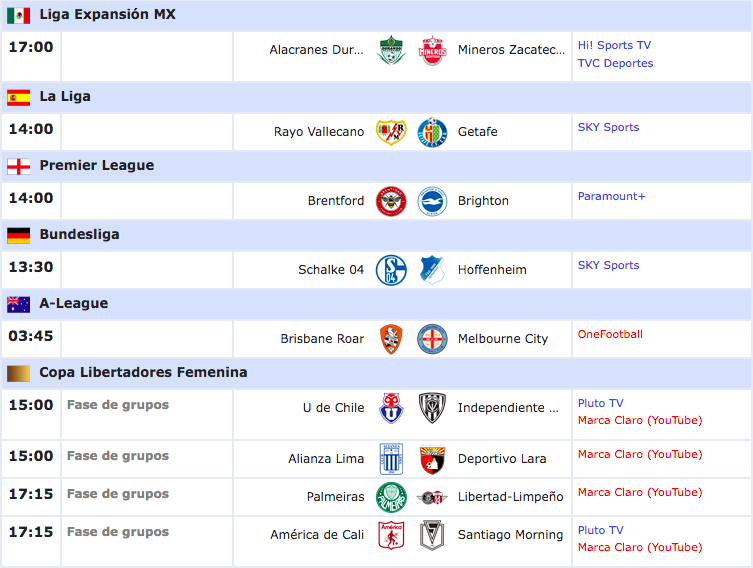This screenshot has height=568, width=753.
Task: Click the OneFootball broadcaster link
Action: tap(610, 334)
